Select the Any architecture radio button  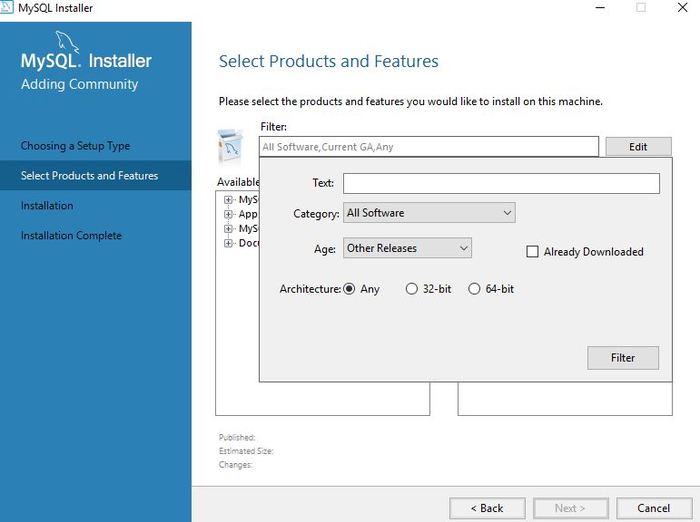pos(350,289)
